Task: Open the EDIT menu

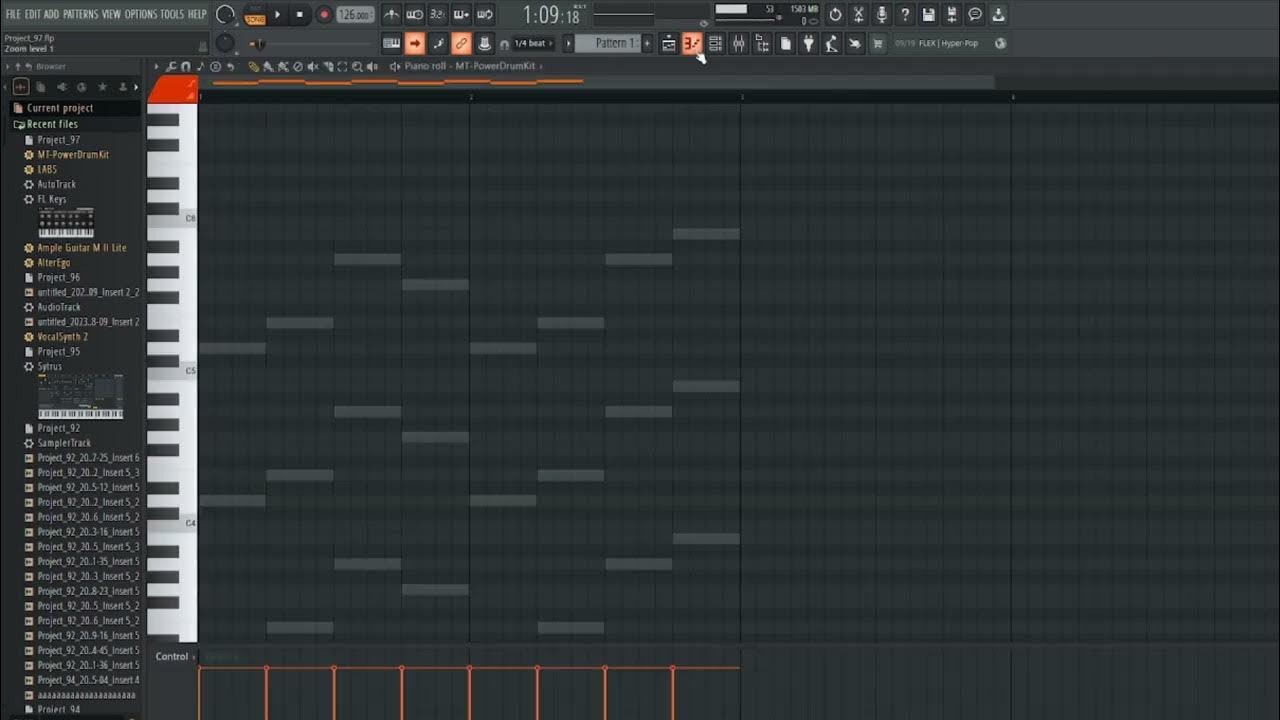Action: [x=33, y=14]
